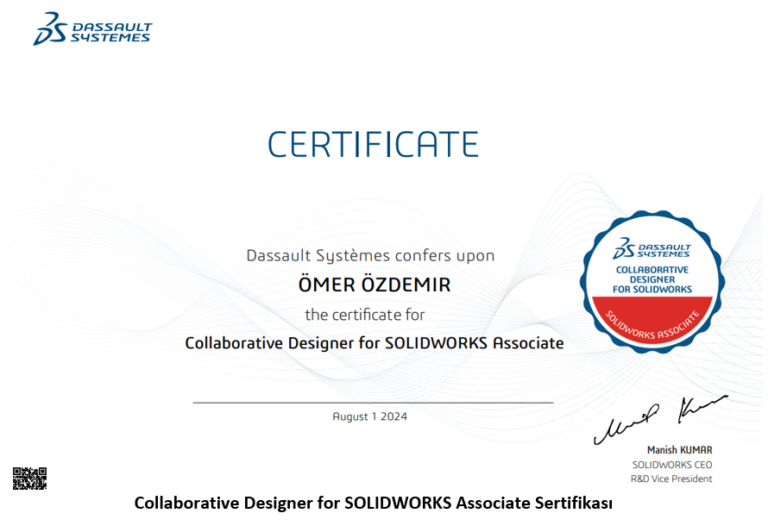Screen dimensions: 768x532
Task: Click the horizontal line above the date
Action: [x=372, y=402]
